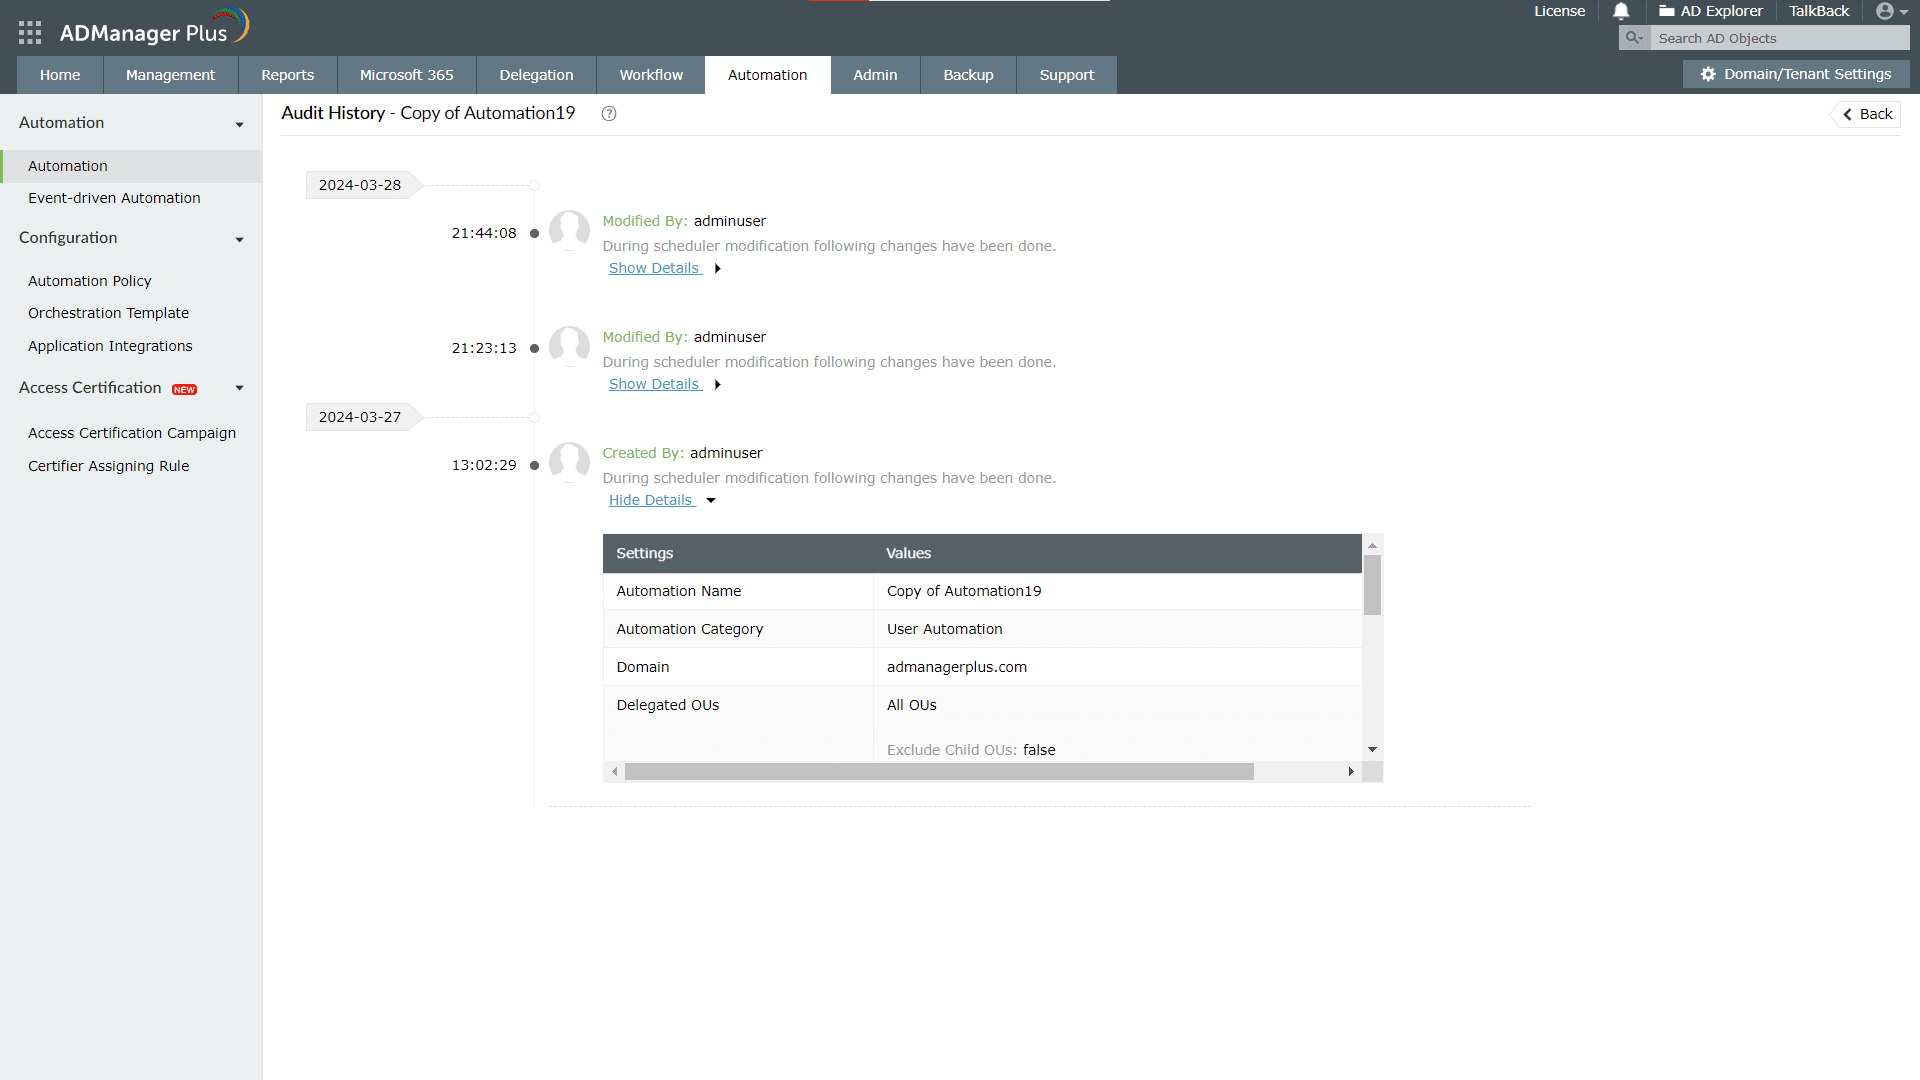This screenshot has width=1920, height=1080.
Task: Click Automation Policy configuration item
Action: pos(90,281)
